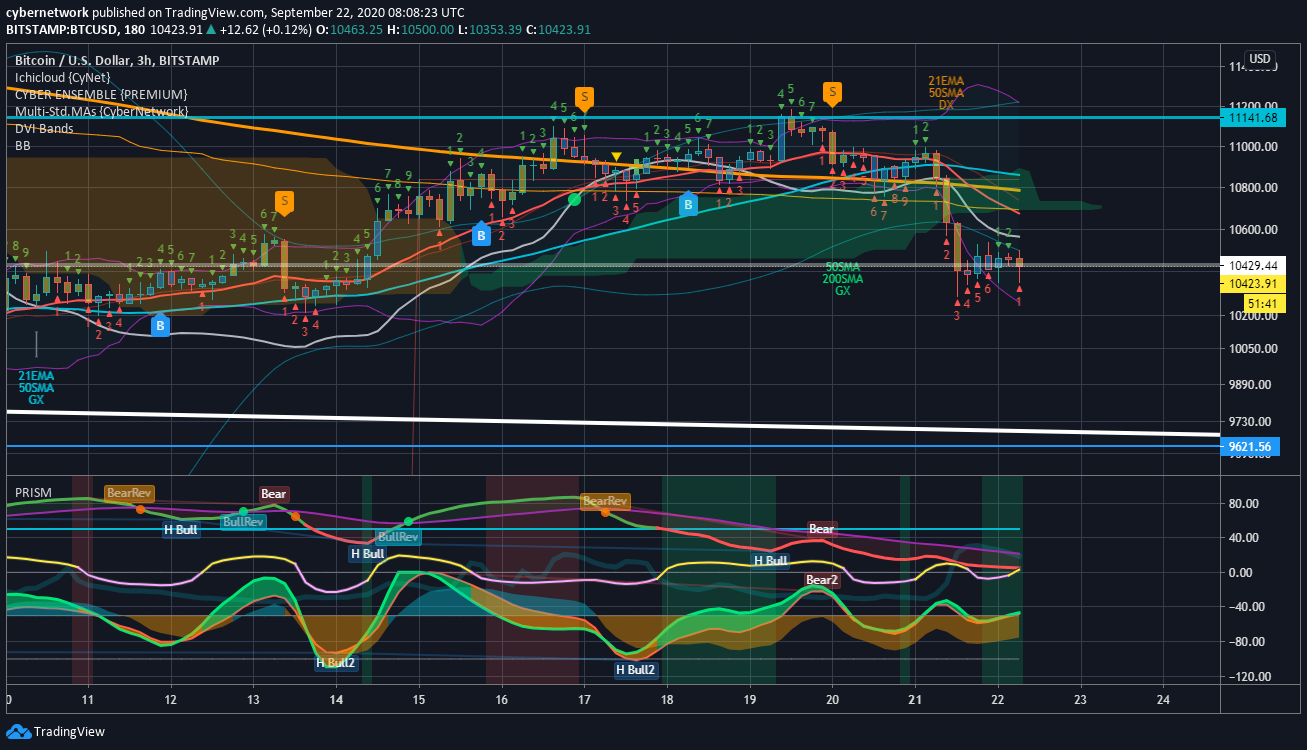This screenshot has width=1307, height=750.
Task: Click the H Bull label near date 12
Action: (181, 530)
